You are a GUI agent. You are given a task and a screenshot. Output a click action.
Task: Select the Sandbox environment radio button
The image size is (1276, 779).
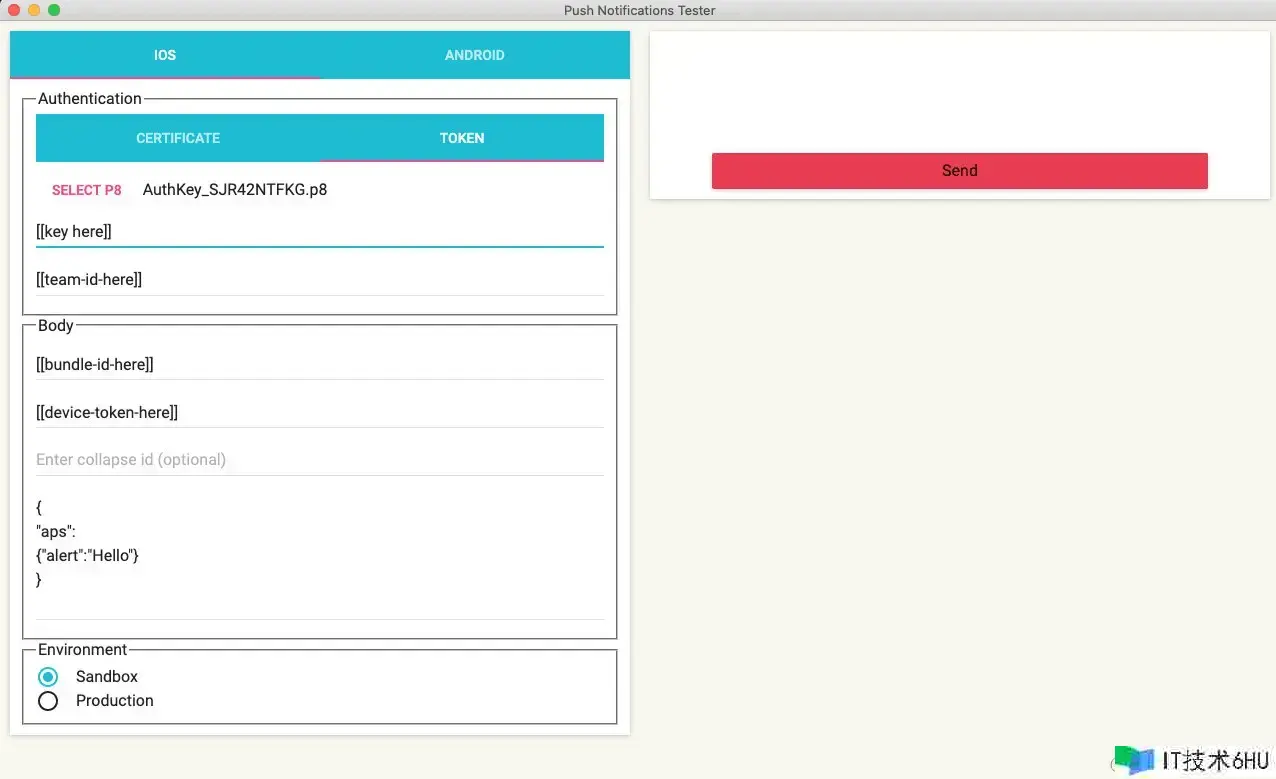tap(48, 677)
